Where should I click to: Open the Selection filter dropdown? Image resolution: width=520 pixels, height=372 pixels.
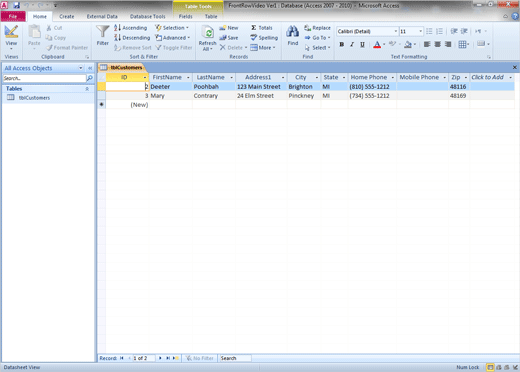click(x=172, y=28)
